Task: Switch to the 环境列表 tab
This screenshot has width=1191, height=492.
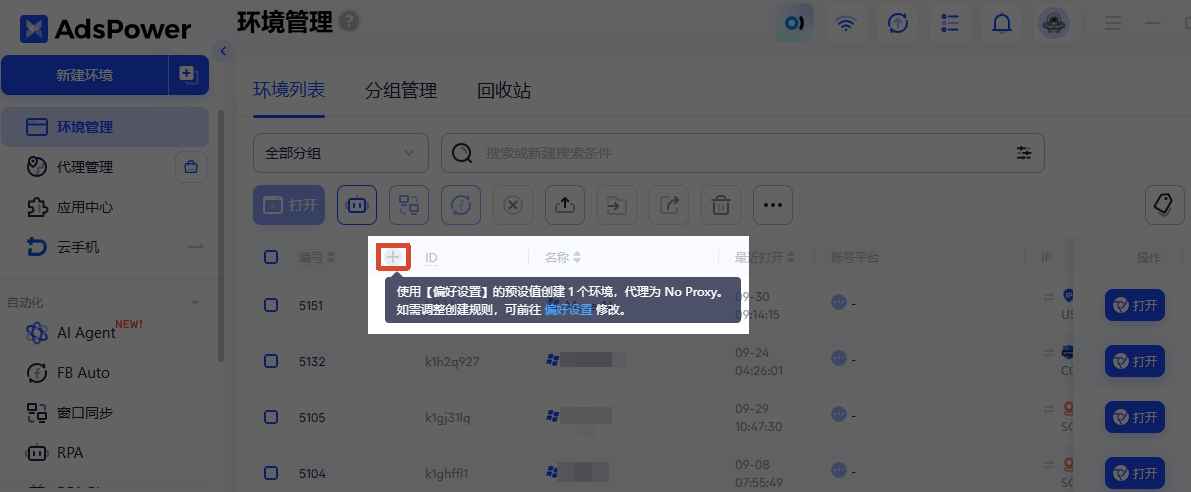Action: tap(289, 91)
